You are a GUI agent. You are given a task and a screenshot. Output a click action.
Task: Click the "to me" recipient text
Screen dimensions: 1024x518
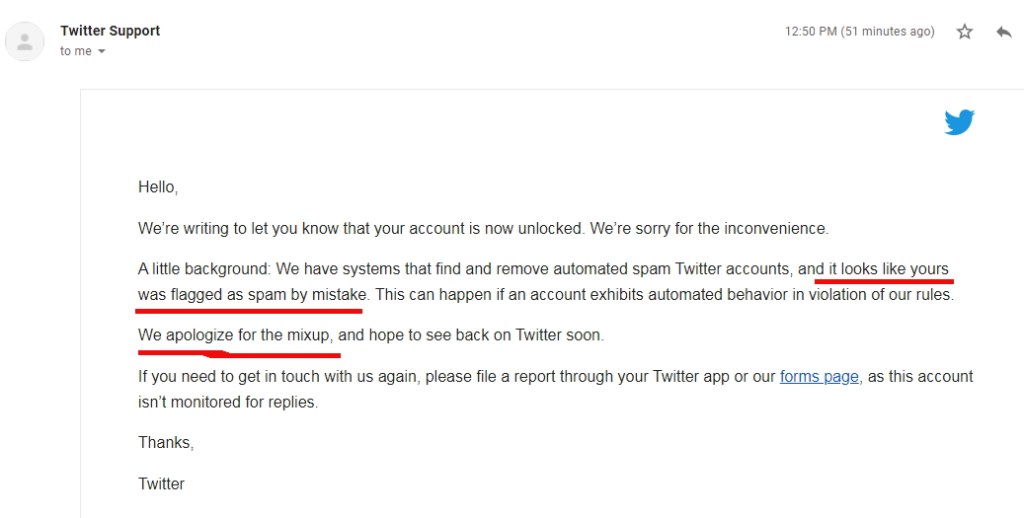click(76, 52)
